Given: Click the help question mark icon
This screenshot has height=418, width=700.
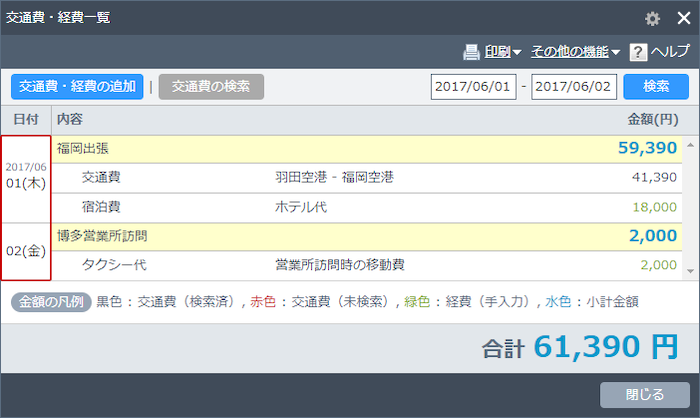Looking at the screenshot, I should 638,52.
